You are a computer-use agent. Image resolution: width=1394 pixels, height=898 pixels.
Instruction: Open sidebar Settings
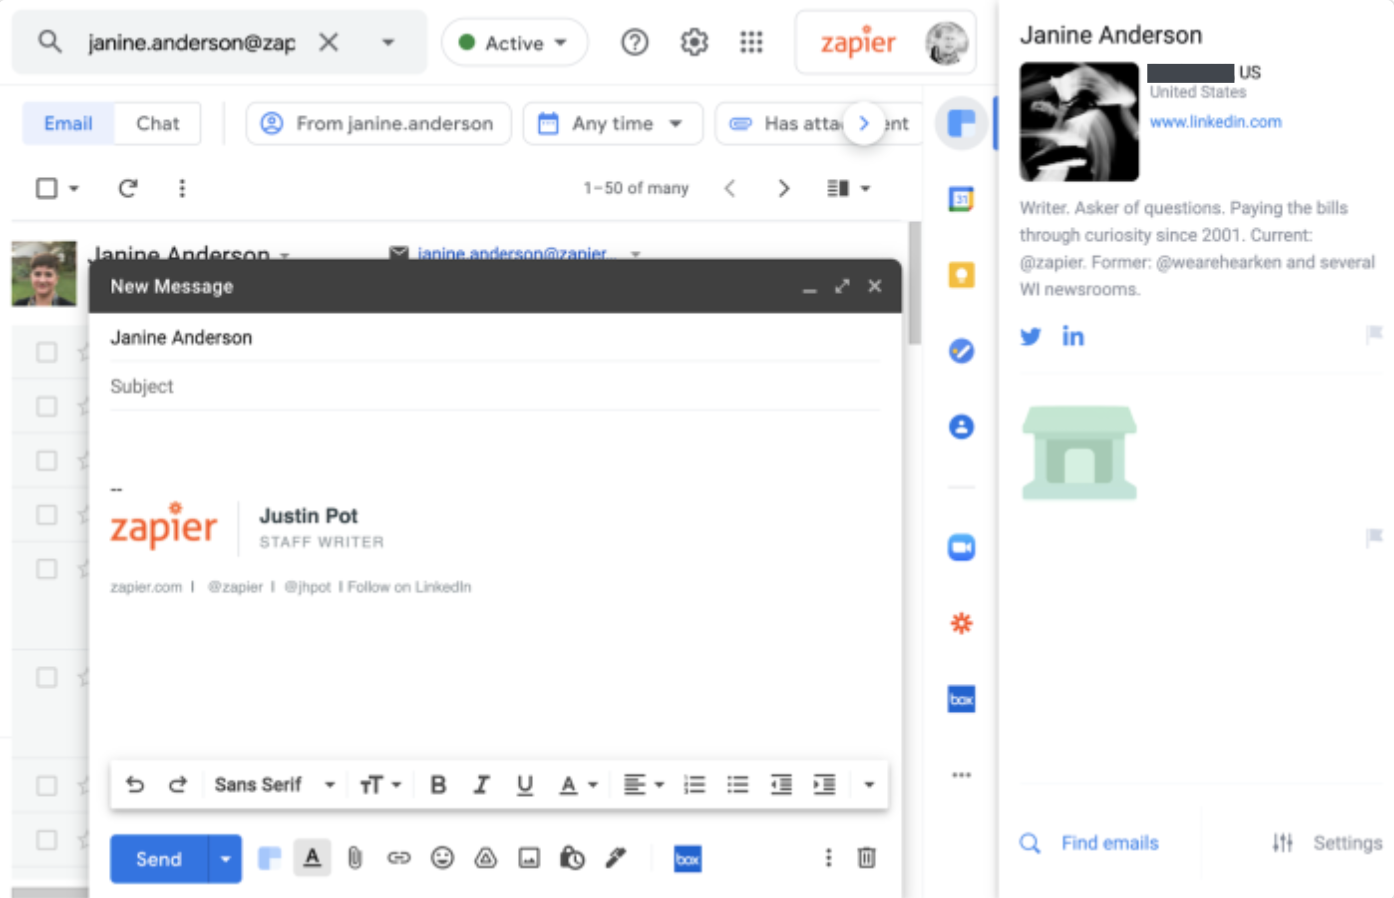pos(1327,843)
